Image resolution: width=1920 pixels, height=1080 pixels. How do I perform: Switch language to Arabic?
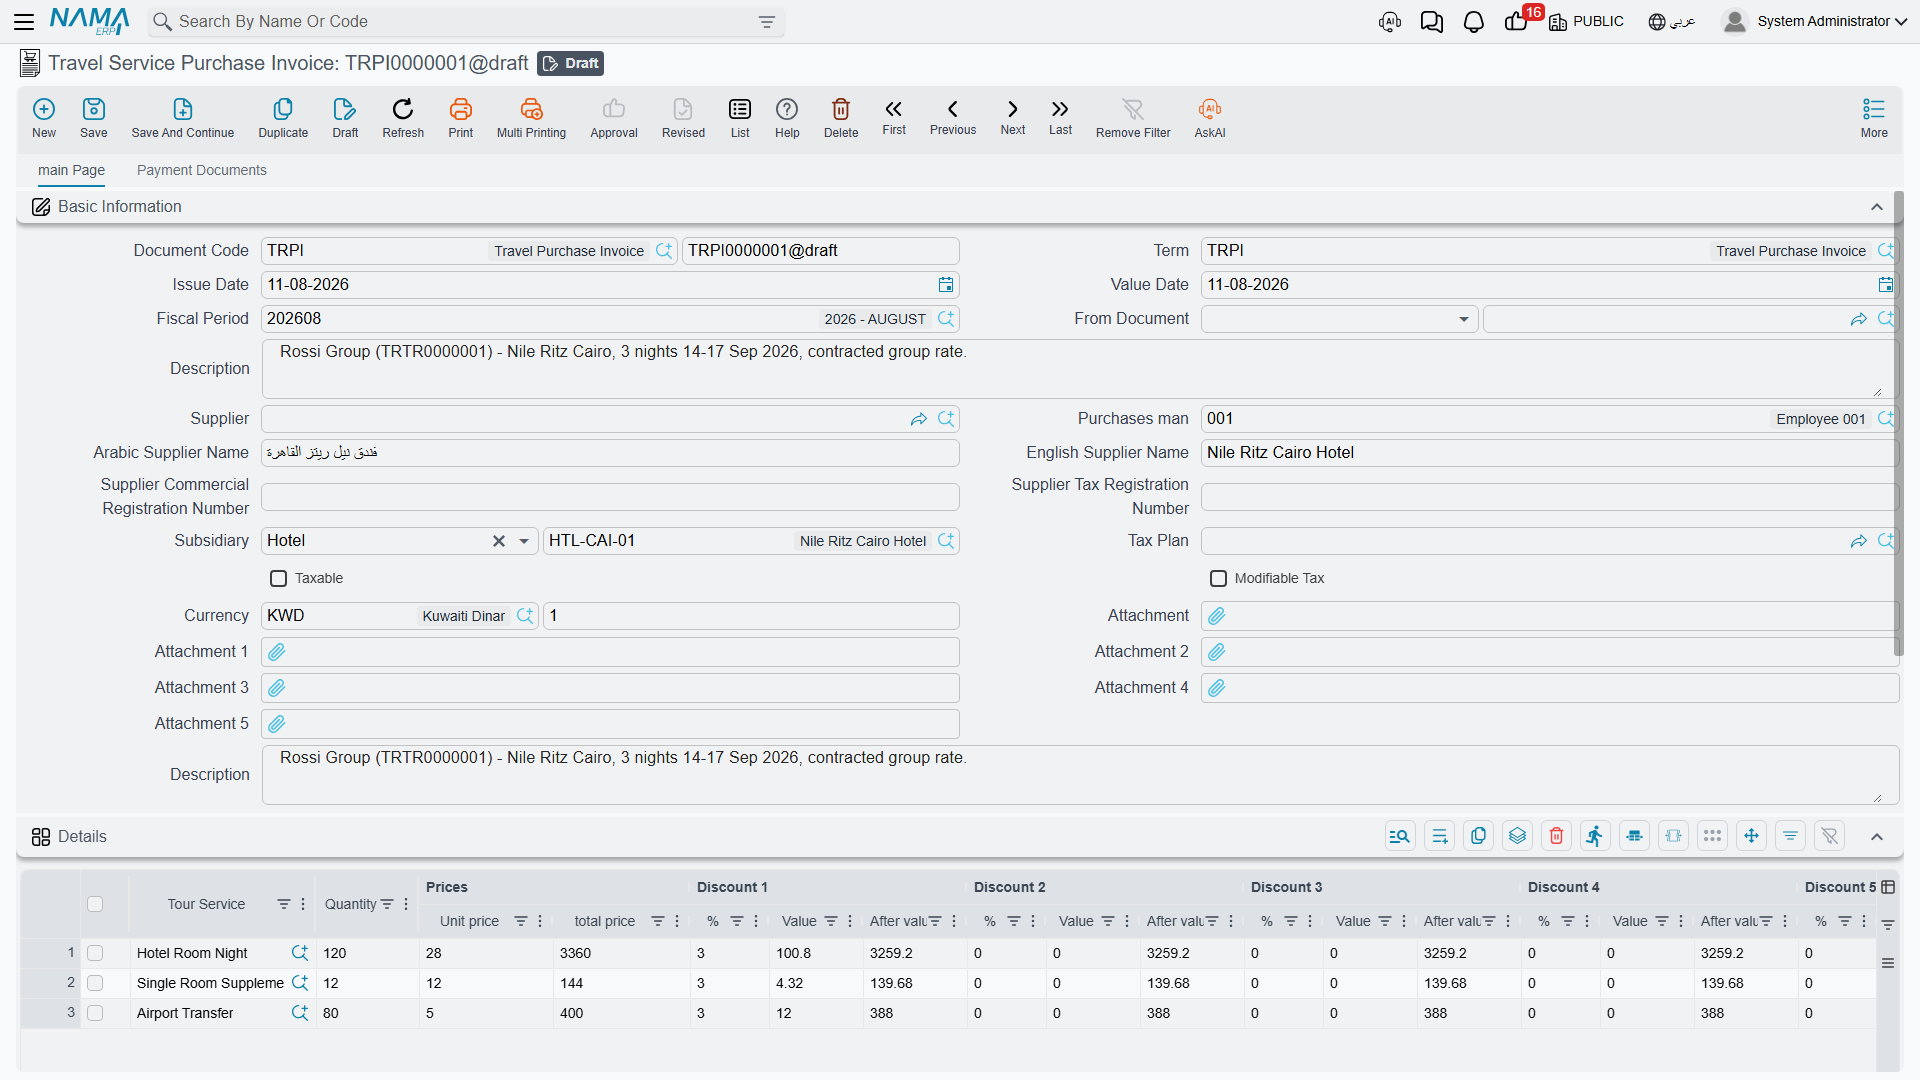coord(1672,21)
